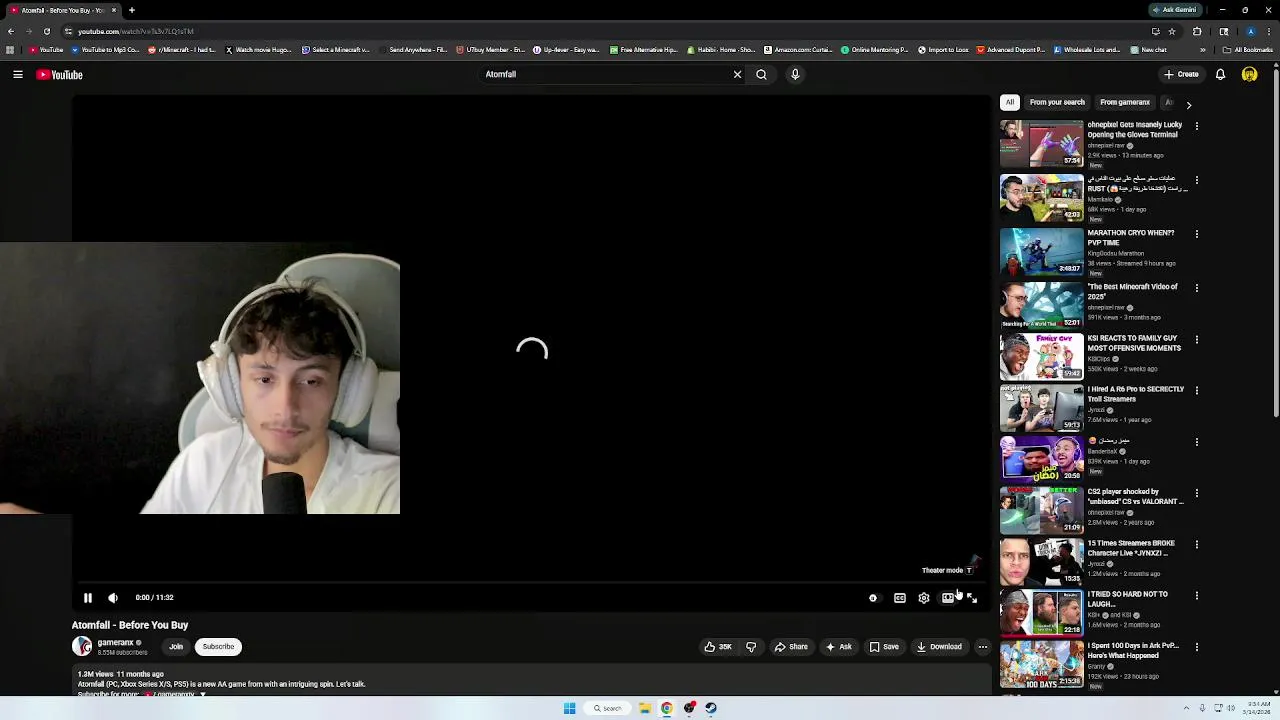Mute the video volume
This screenshot has width=1280, height=720.
[x=113, y=598]
